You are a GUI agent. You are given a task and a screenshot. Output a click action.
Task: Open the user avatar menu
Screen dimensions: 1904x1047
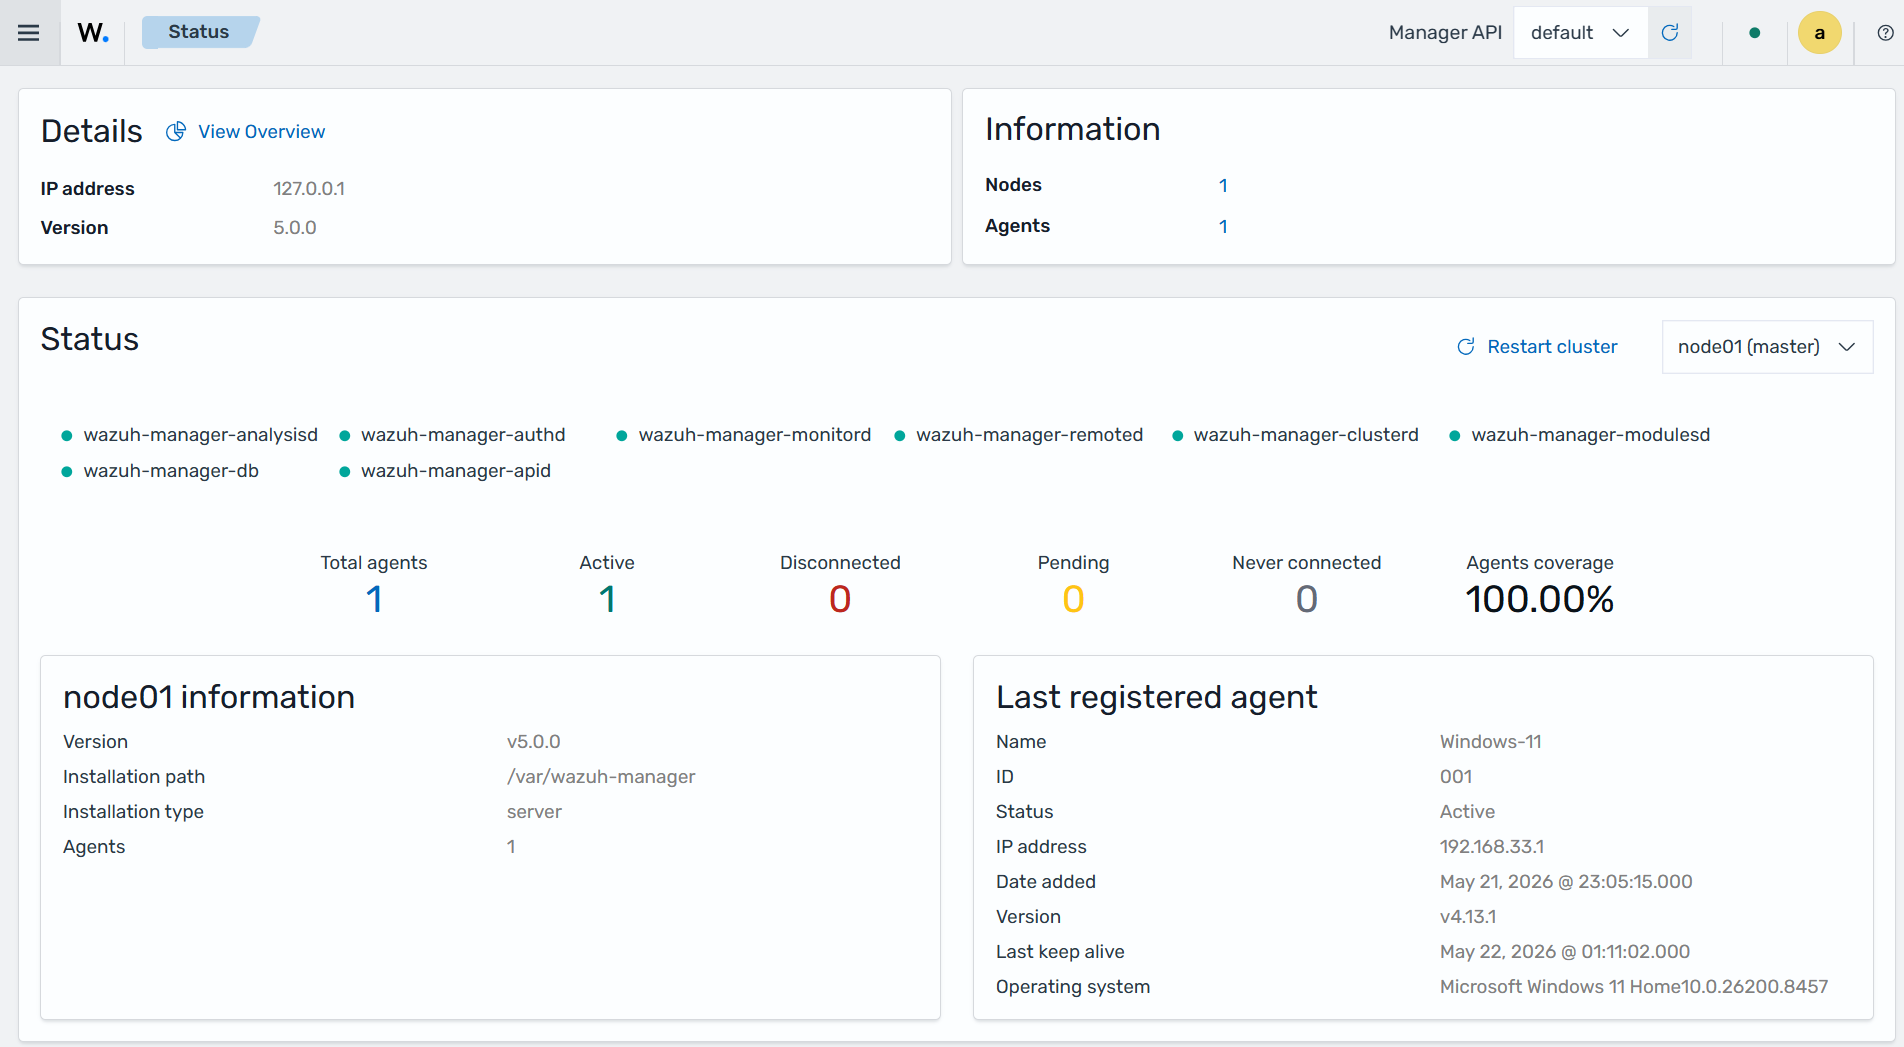1820,33
